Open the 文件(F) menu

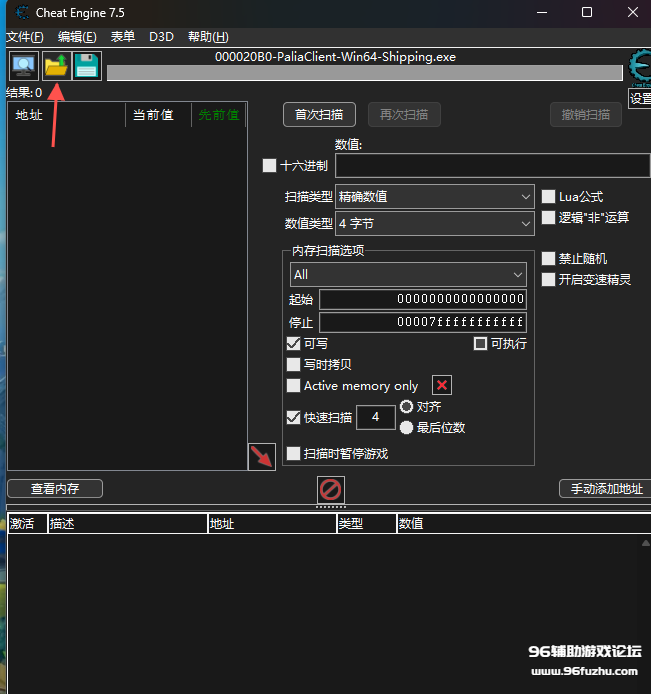click(x=25, y=37)
